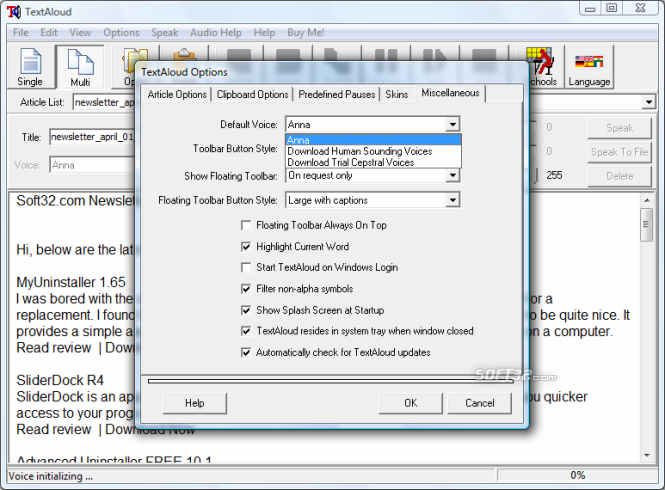This screenshot has height=490, width=665.
Task: Choose Download Human Sounding Voices entry
Action: 373,151
